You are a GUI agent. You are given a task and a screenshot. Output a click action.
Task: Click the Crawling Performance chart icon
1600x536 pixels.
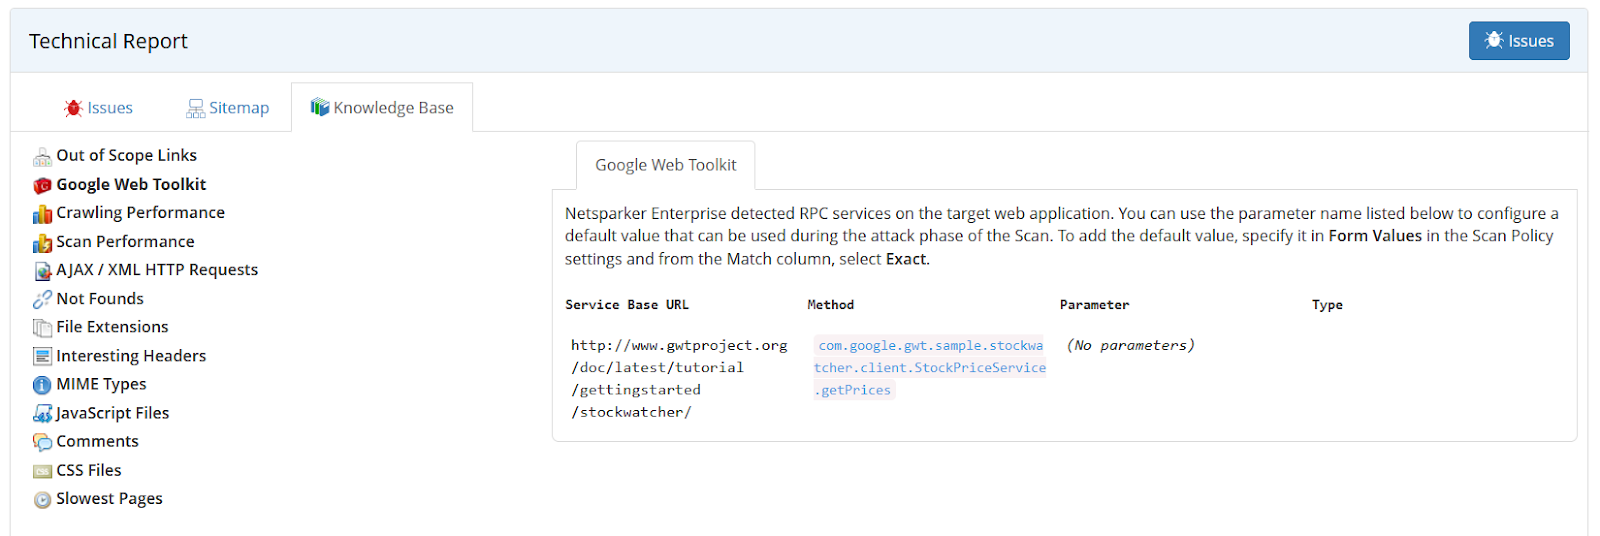point(42,214)
